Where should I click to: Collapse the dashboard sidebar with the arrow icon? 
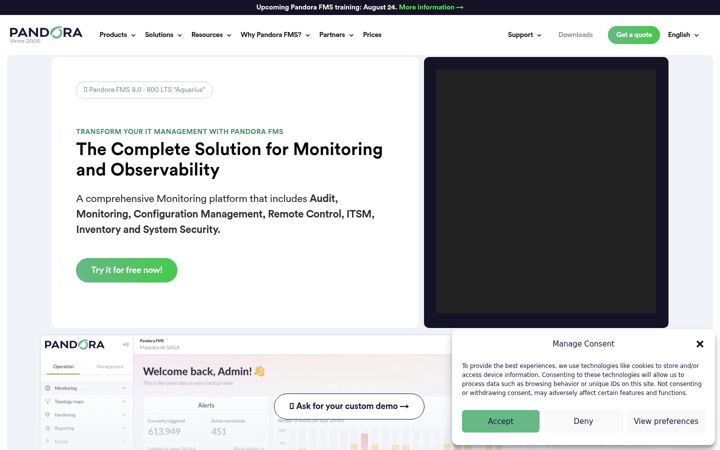click(125, 345)
